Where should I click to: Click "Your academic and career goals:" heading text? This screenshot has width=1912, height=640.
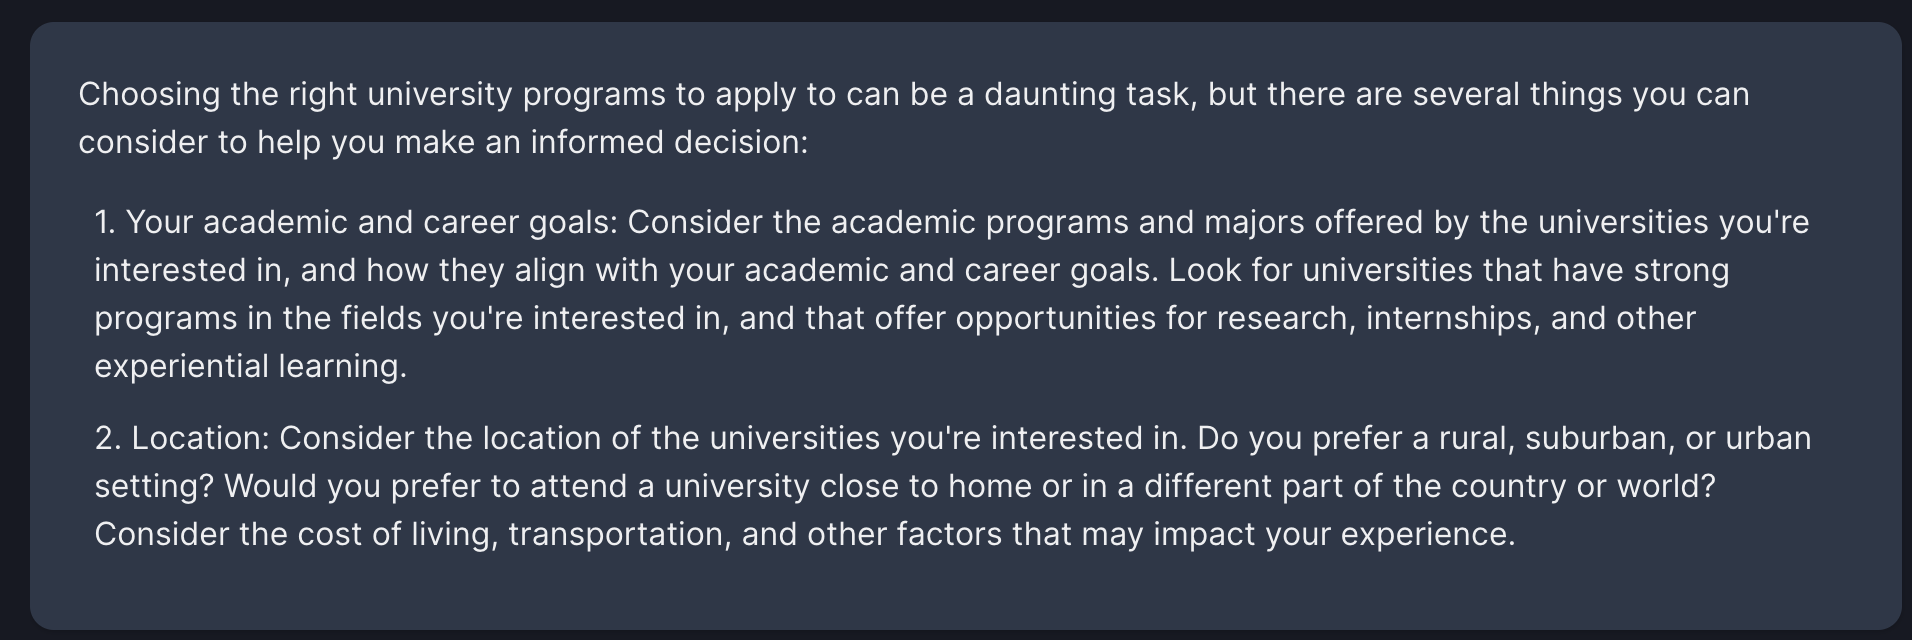point(372,222)
